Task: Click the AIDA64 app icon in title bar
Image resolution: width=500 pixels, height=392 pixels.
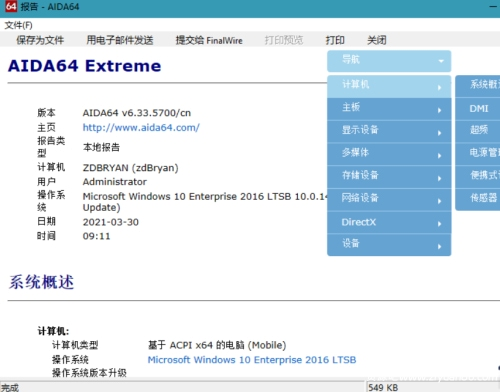Action: 11,6
